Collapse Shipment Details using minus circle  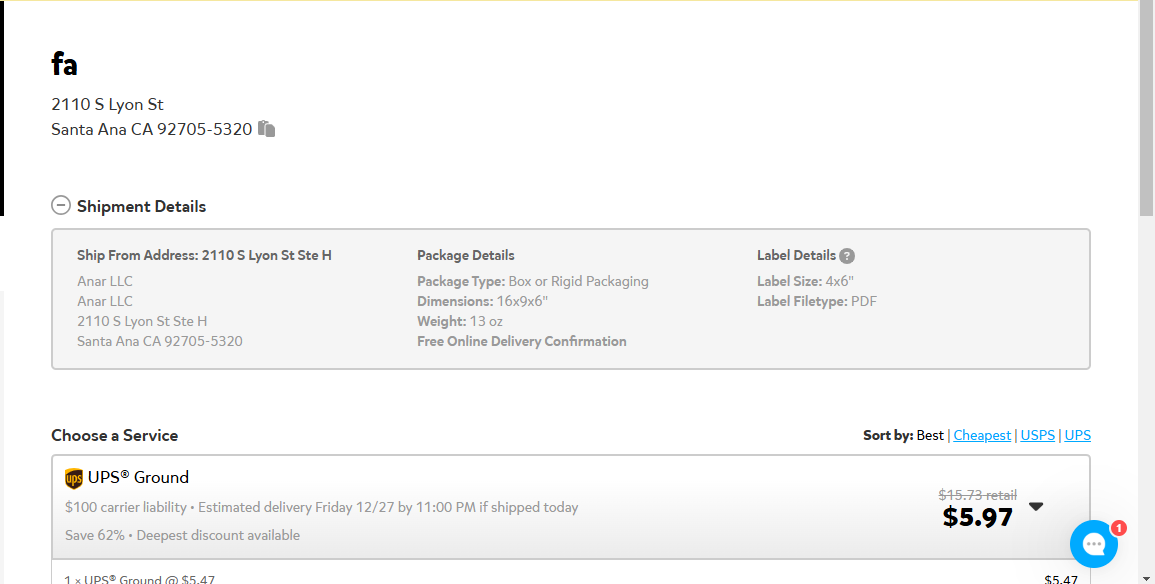tap(61, 205)
